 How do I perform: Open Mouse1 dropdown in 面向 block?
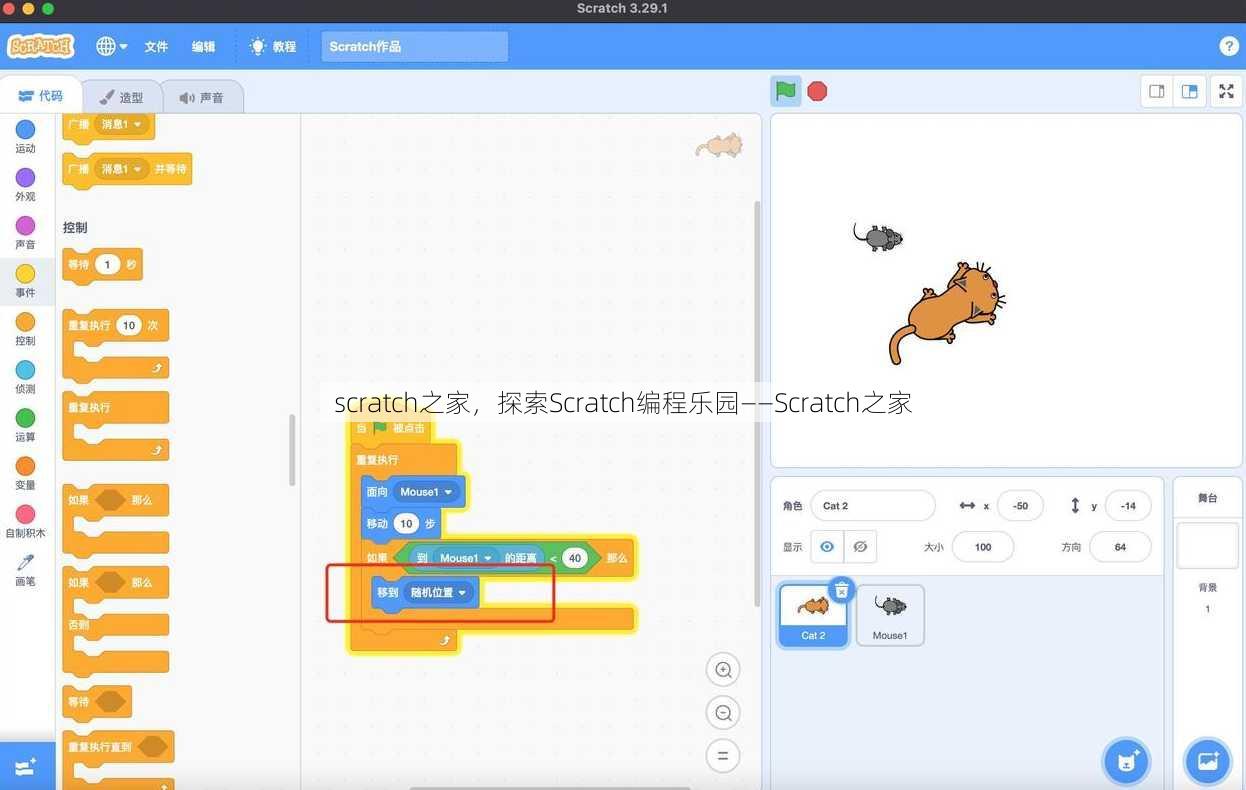(427, 492)
